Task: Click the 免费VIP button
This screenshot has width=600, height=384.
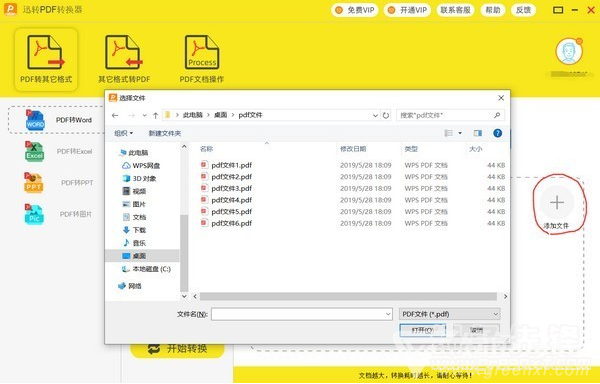Action: pos(355,10)
